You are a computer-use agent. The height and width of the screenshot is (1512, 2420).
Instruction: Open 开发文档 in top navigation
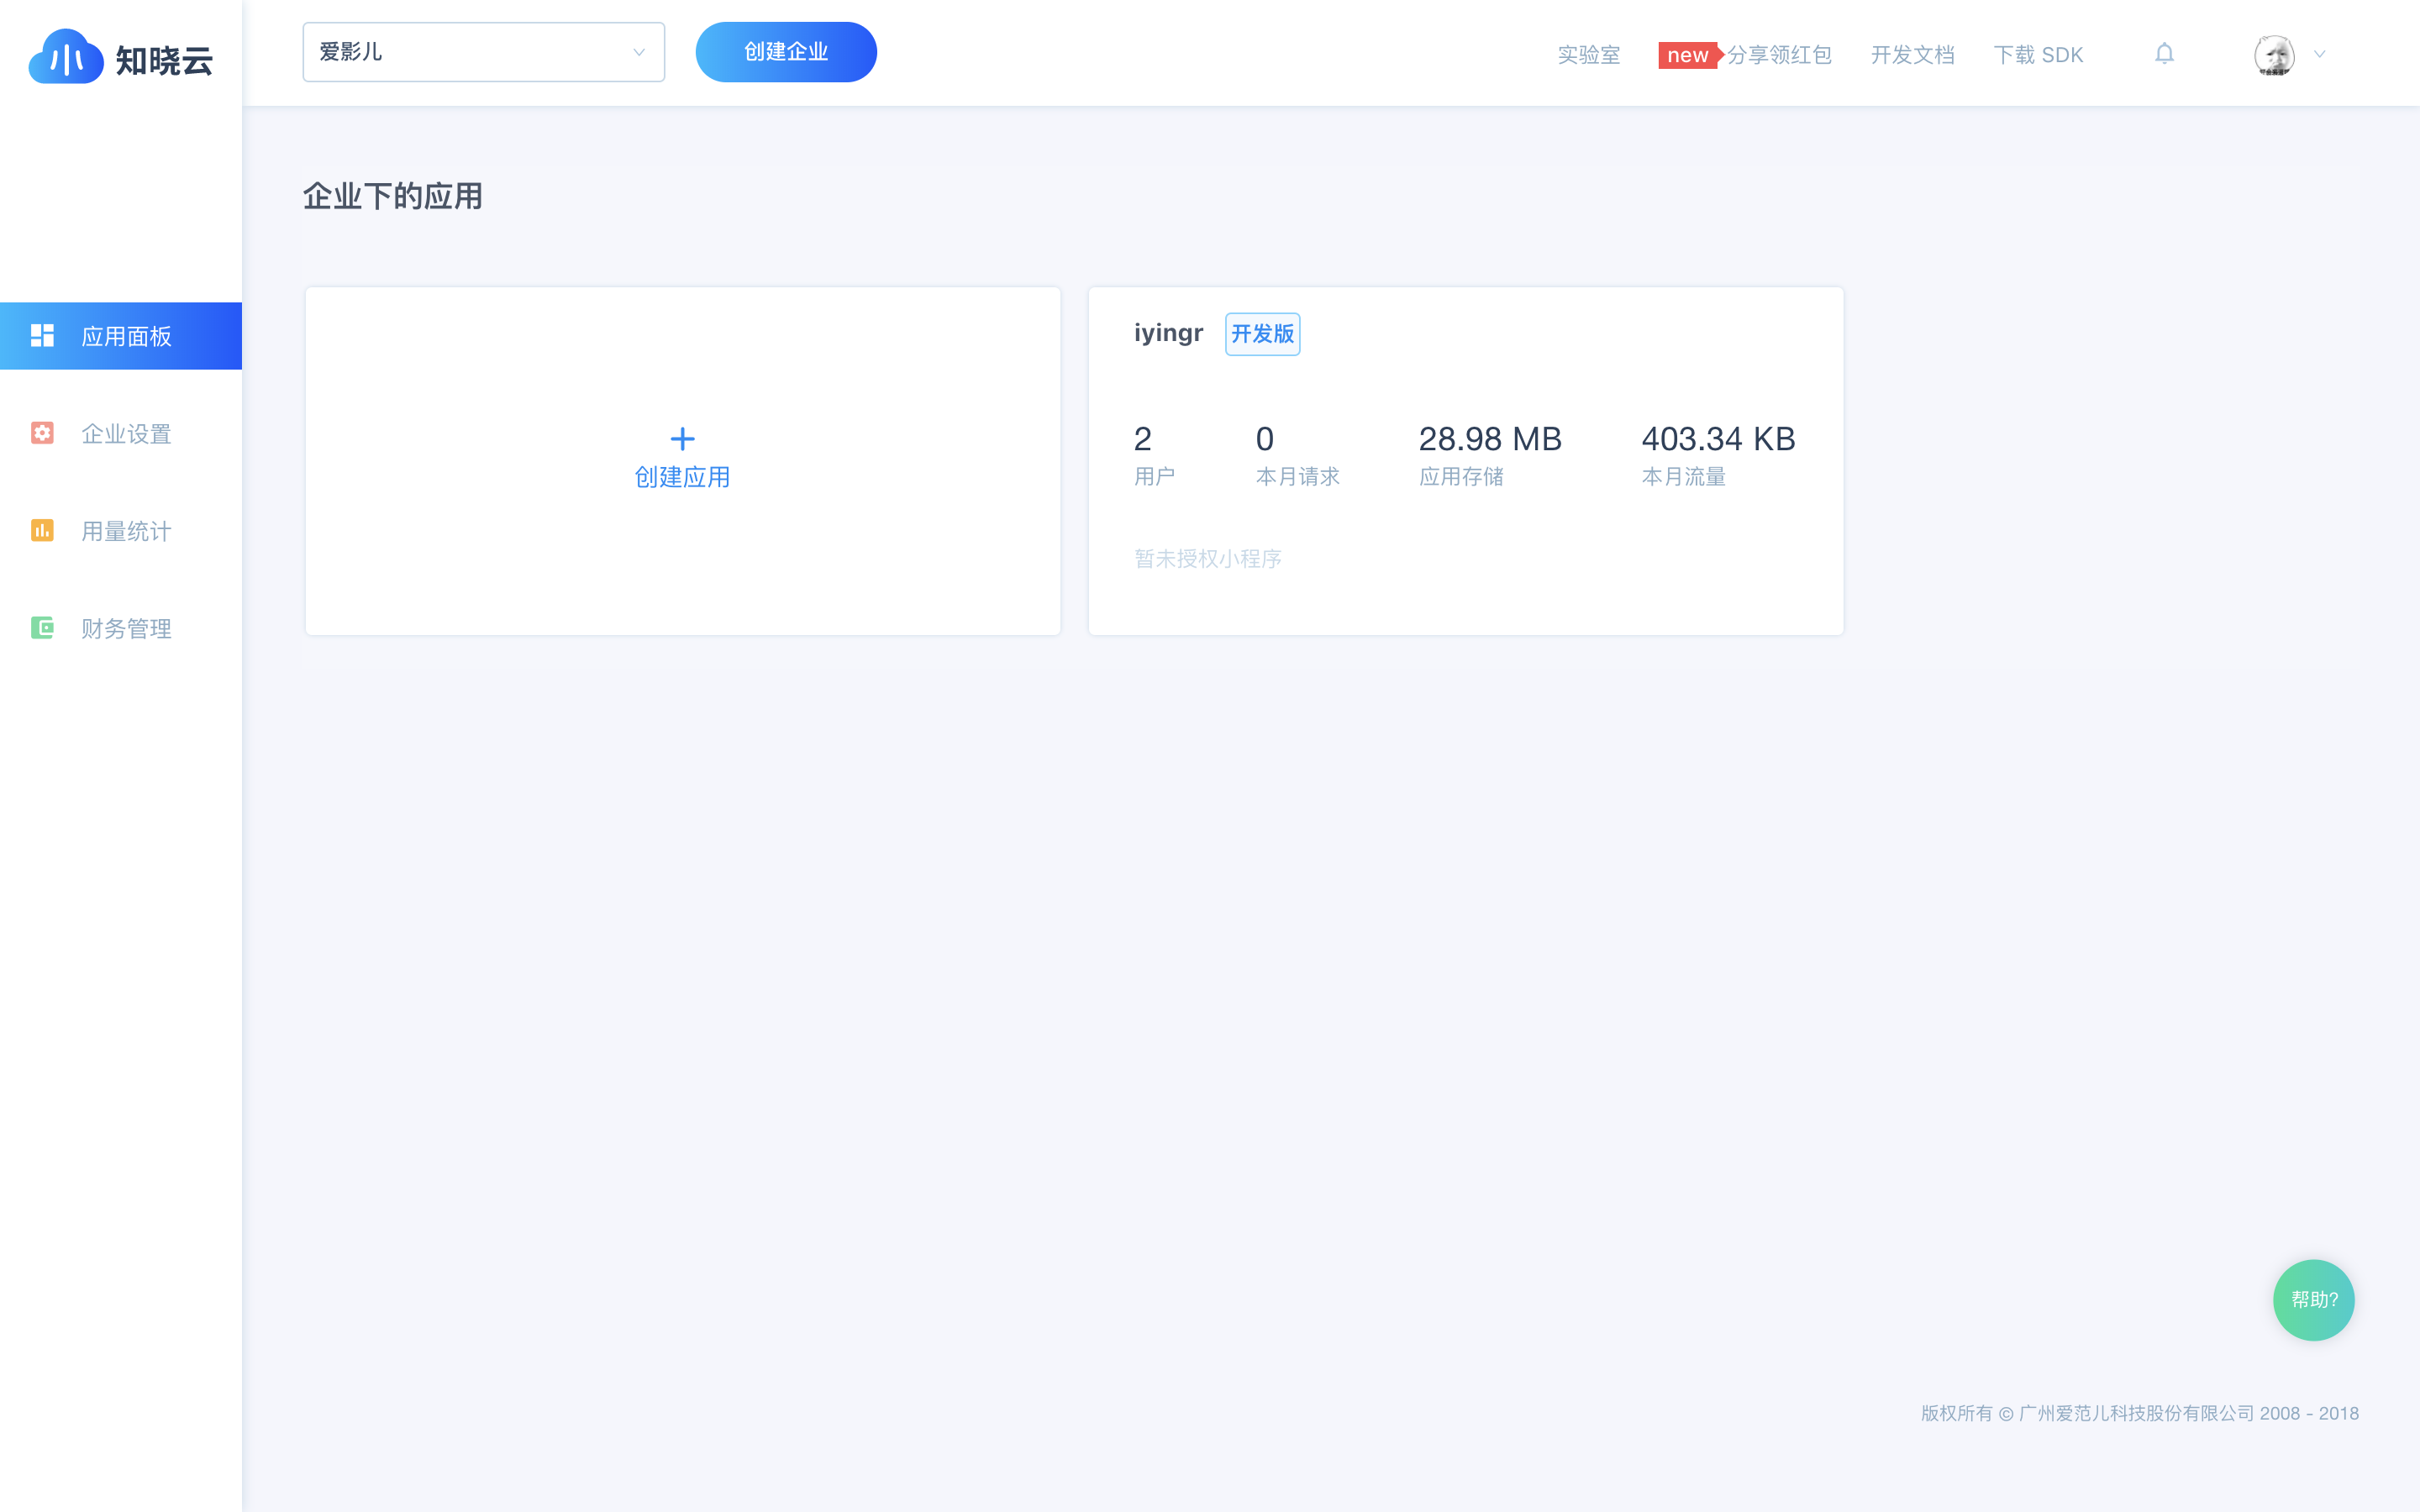tap(1912, 55)
